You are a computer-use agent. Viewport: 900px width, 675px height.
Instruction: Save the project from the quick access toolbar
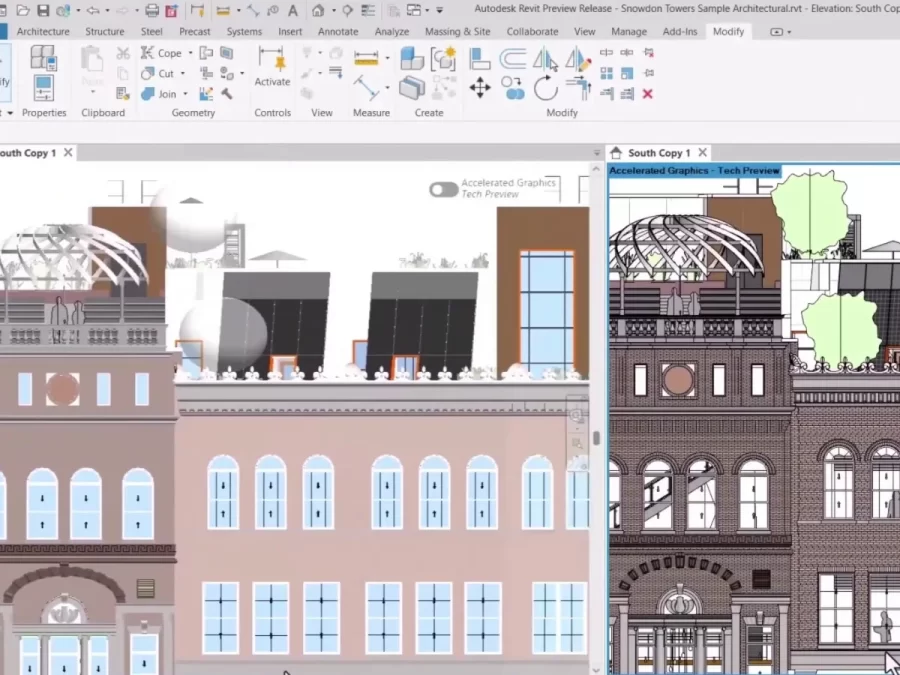pos(43,9)
